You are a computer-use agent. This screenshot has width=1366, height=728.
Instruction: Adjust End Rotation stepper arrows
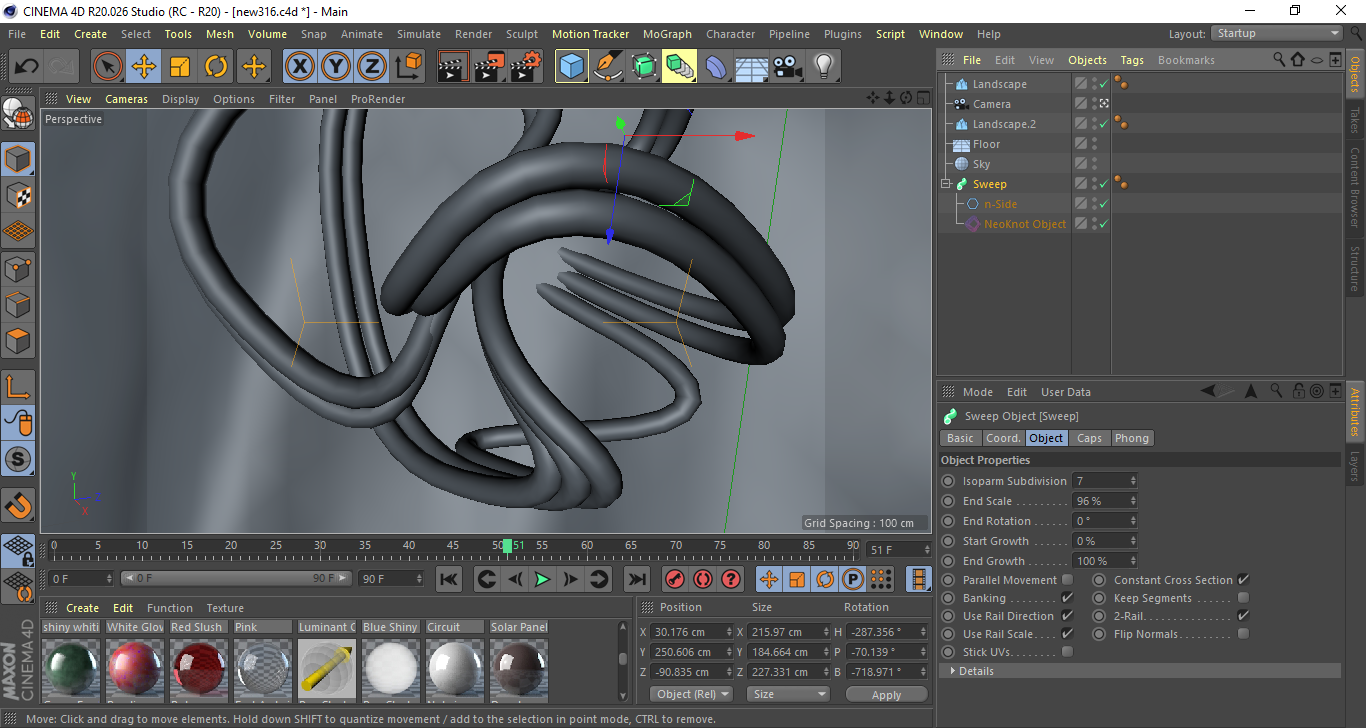1133,521
